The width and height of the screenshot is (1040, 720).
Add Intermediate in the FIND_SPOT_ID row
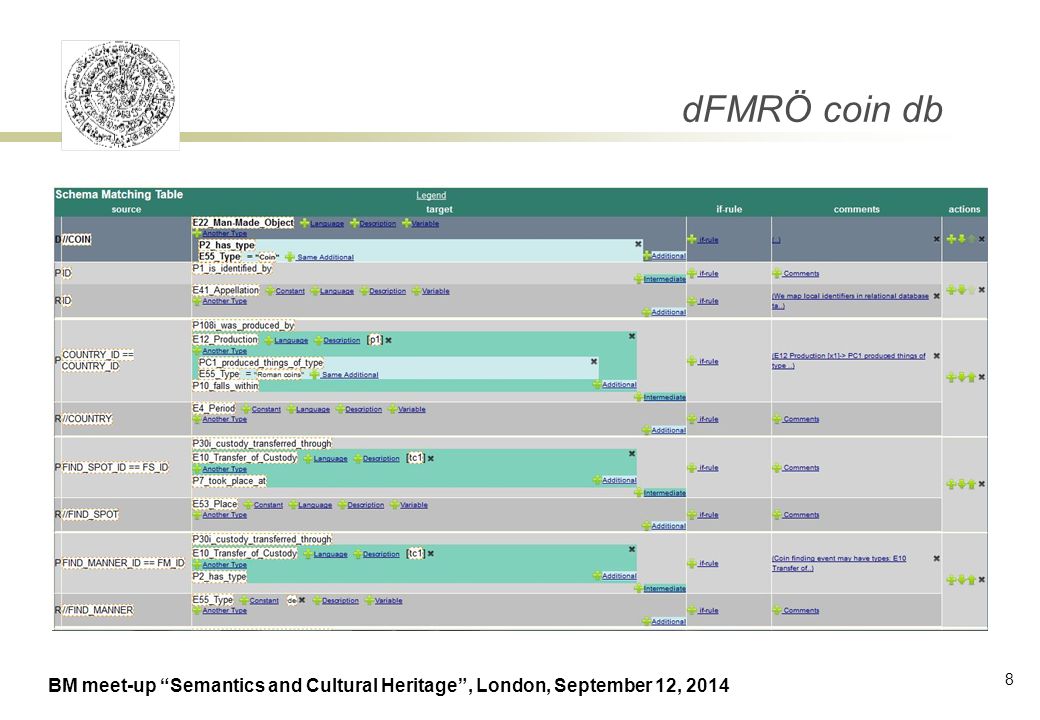click(x=659, y=493)
